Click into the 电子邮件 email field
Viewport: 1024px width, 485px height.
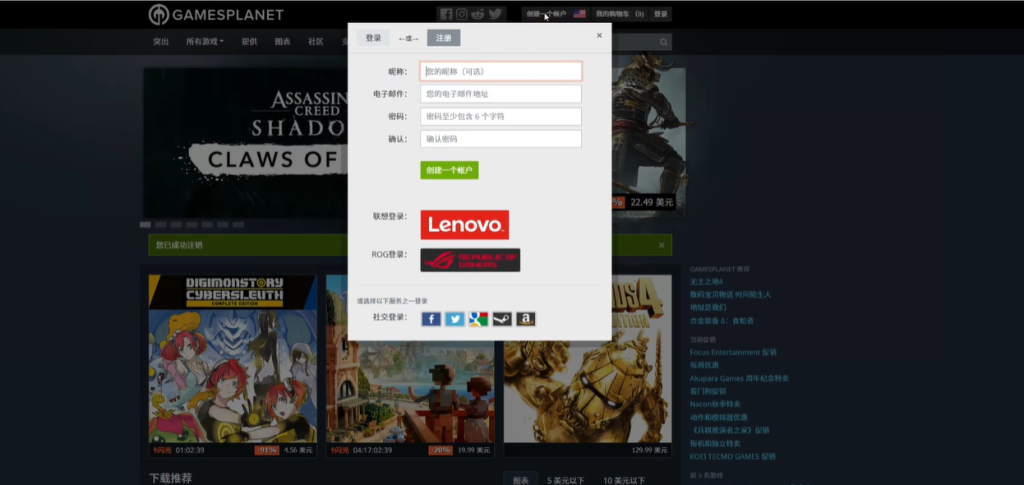click(501, 94)
